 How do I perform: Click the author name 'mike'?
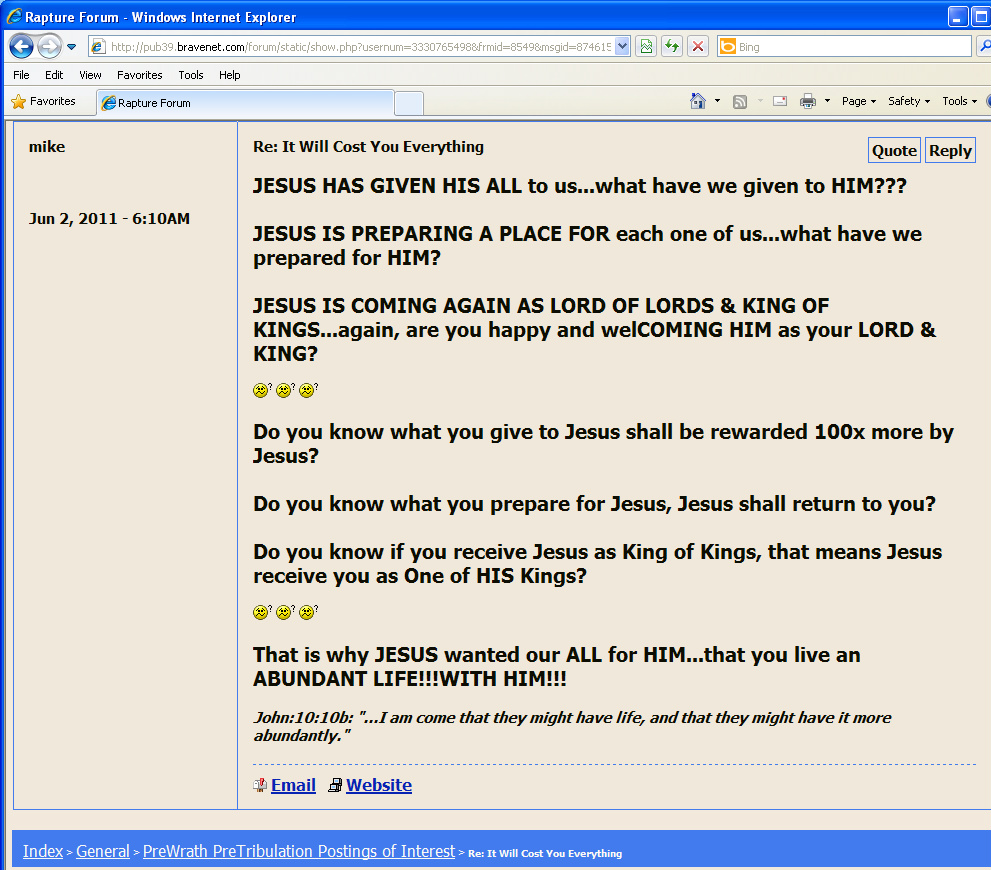47,147
